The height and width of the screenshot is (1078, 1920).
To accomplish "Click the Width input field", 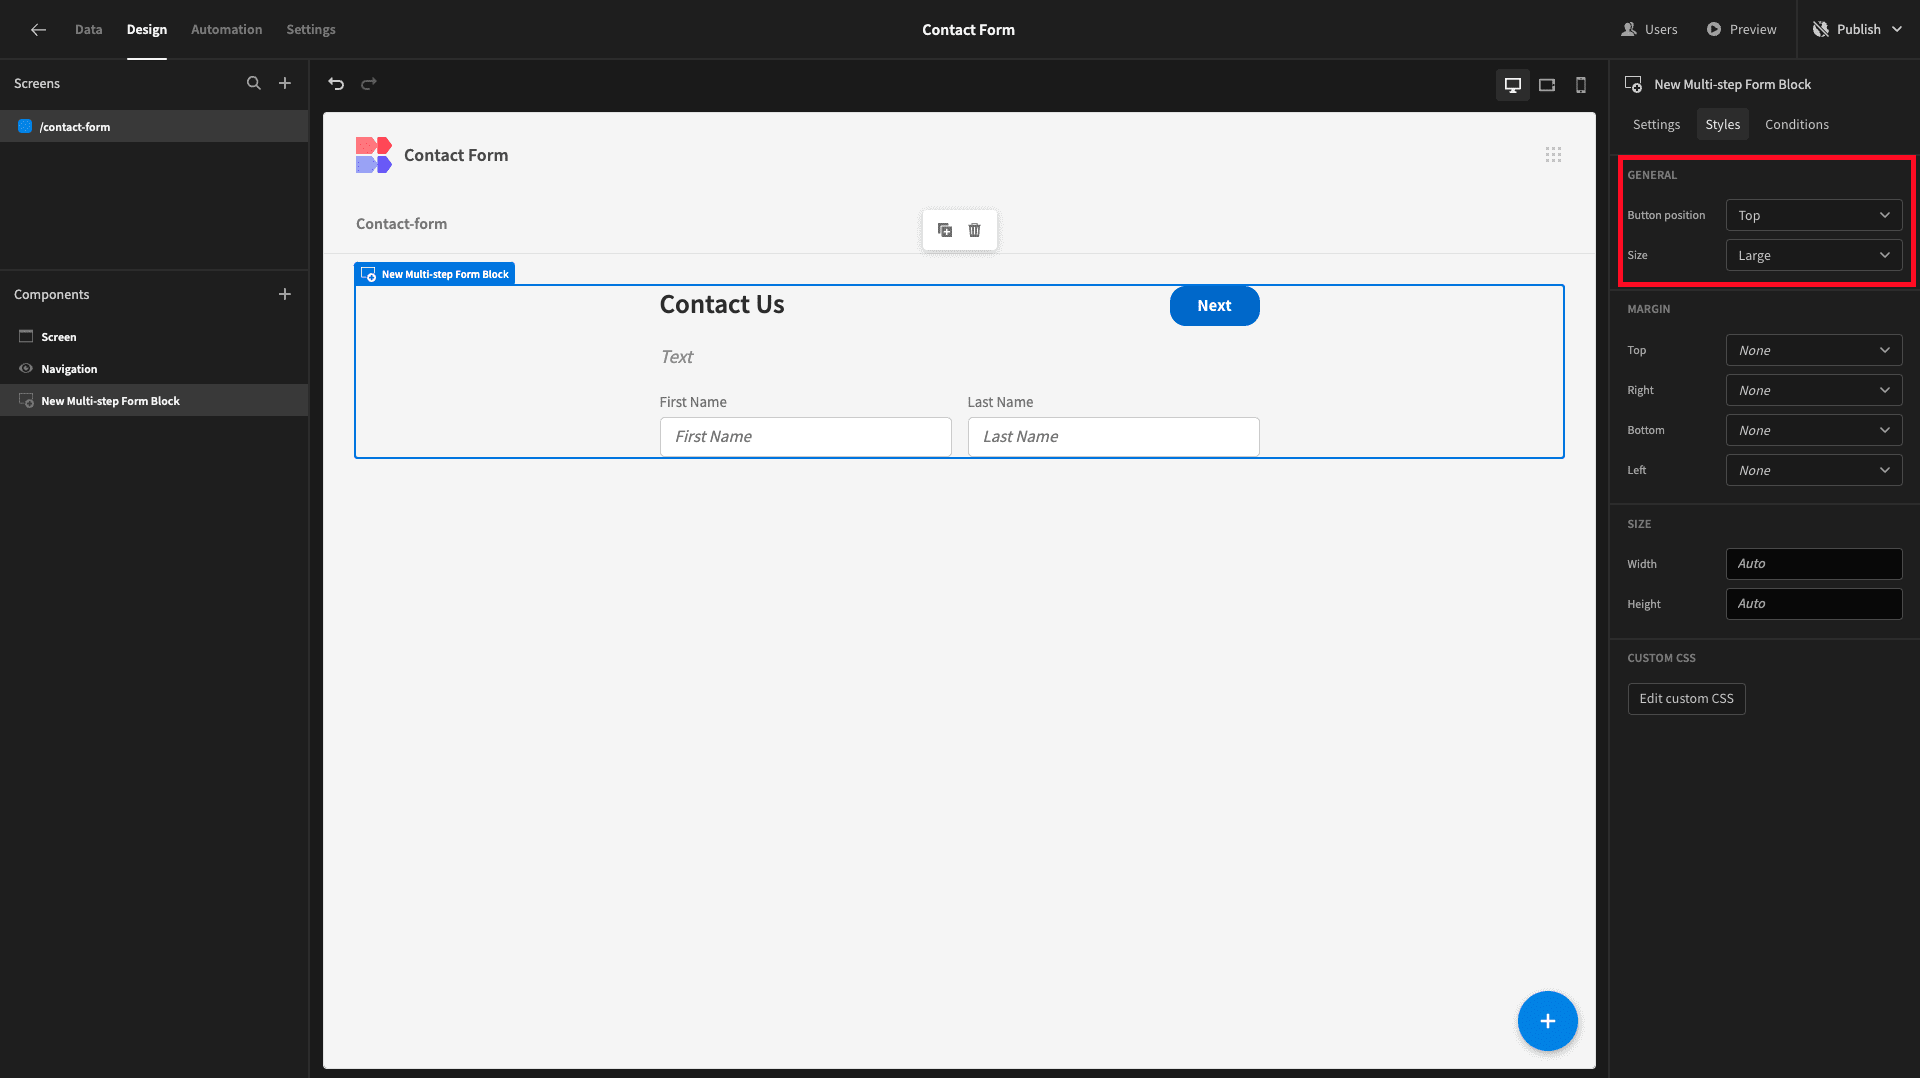I will (x=1814, y=564).
